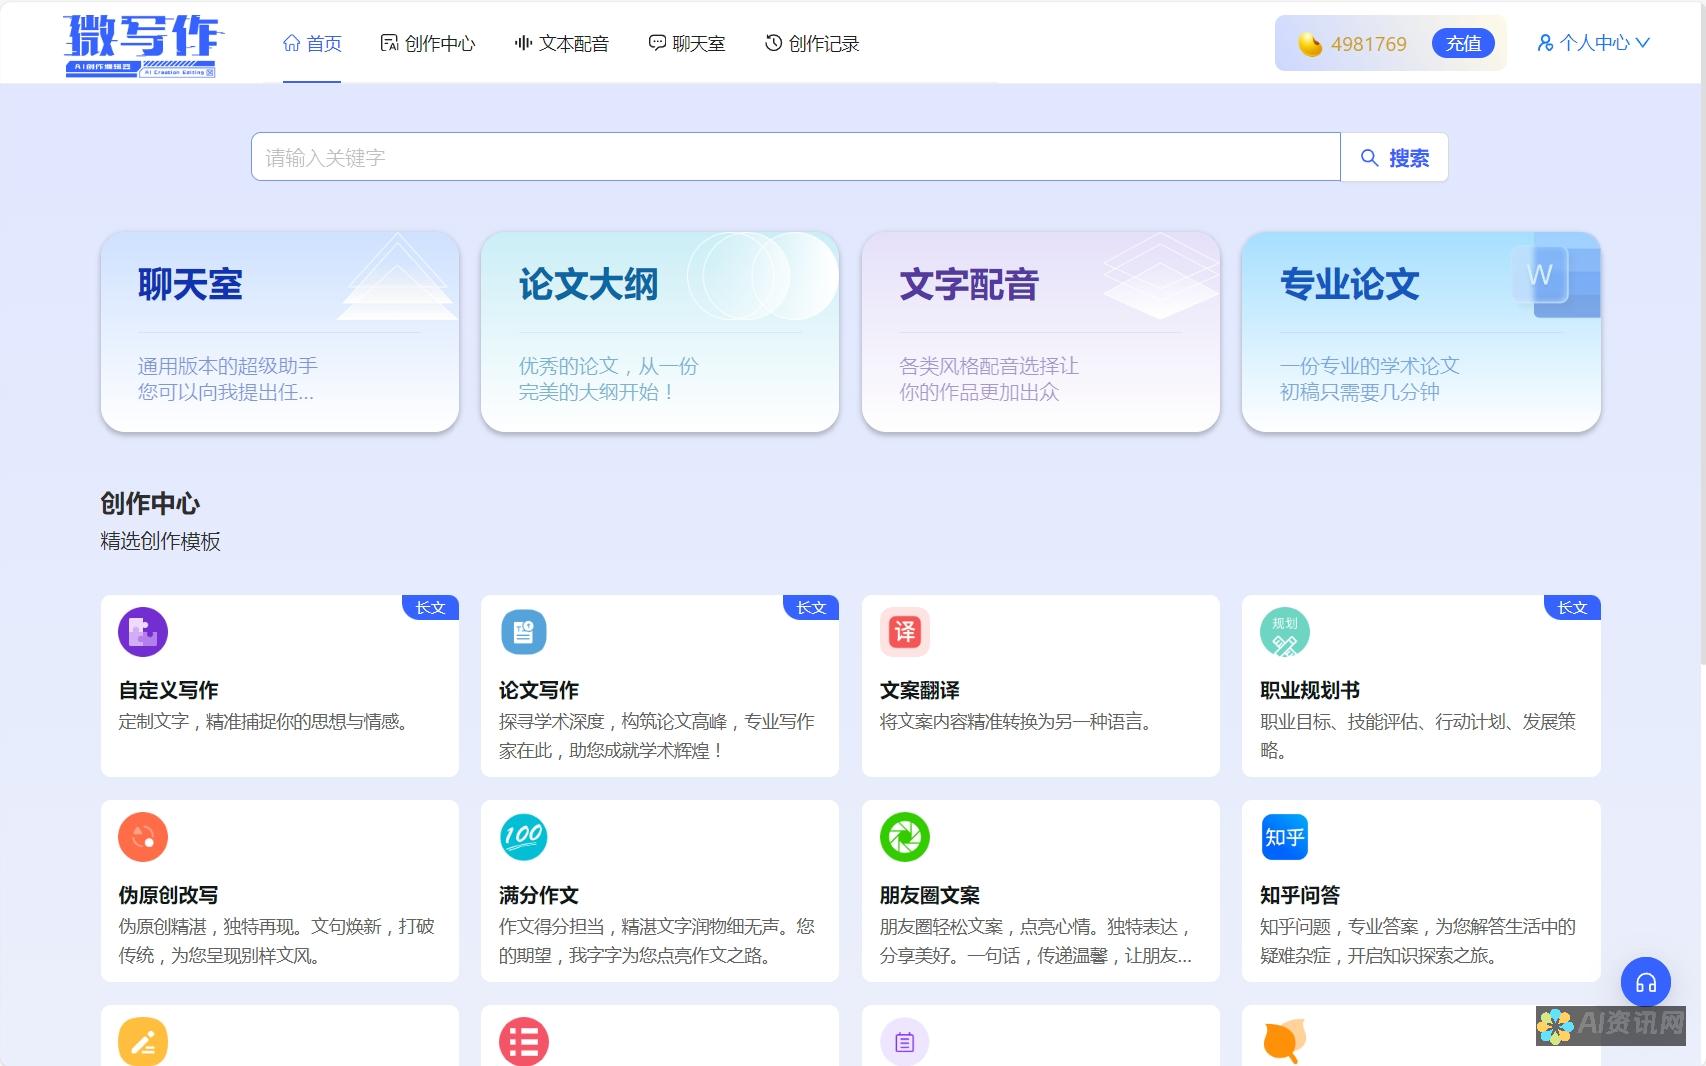Click the 搜索 search button
The image size is (1706, 1066).
point(1394,157)
